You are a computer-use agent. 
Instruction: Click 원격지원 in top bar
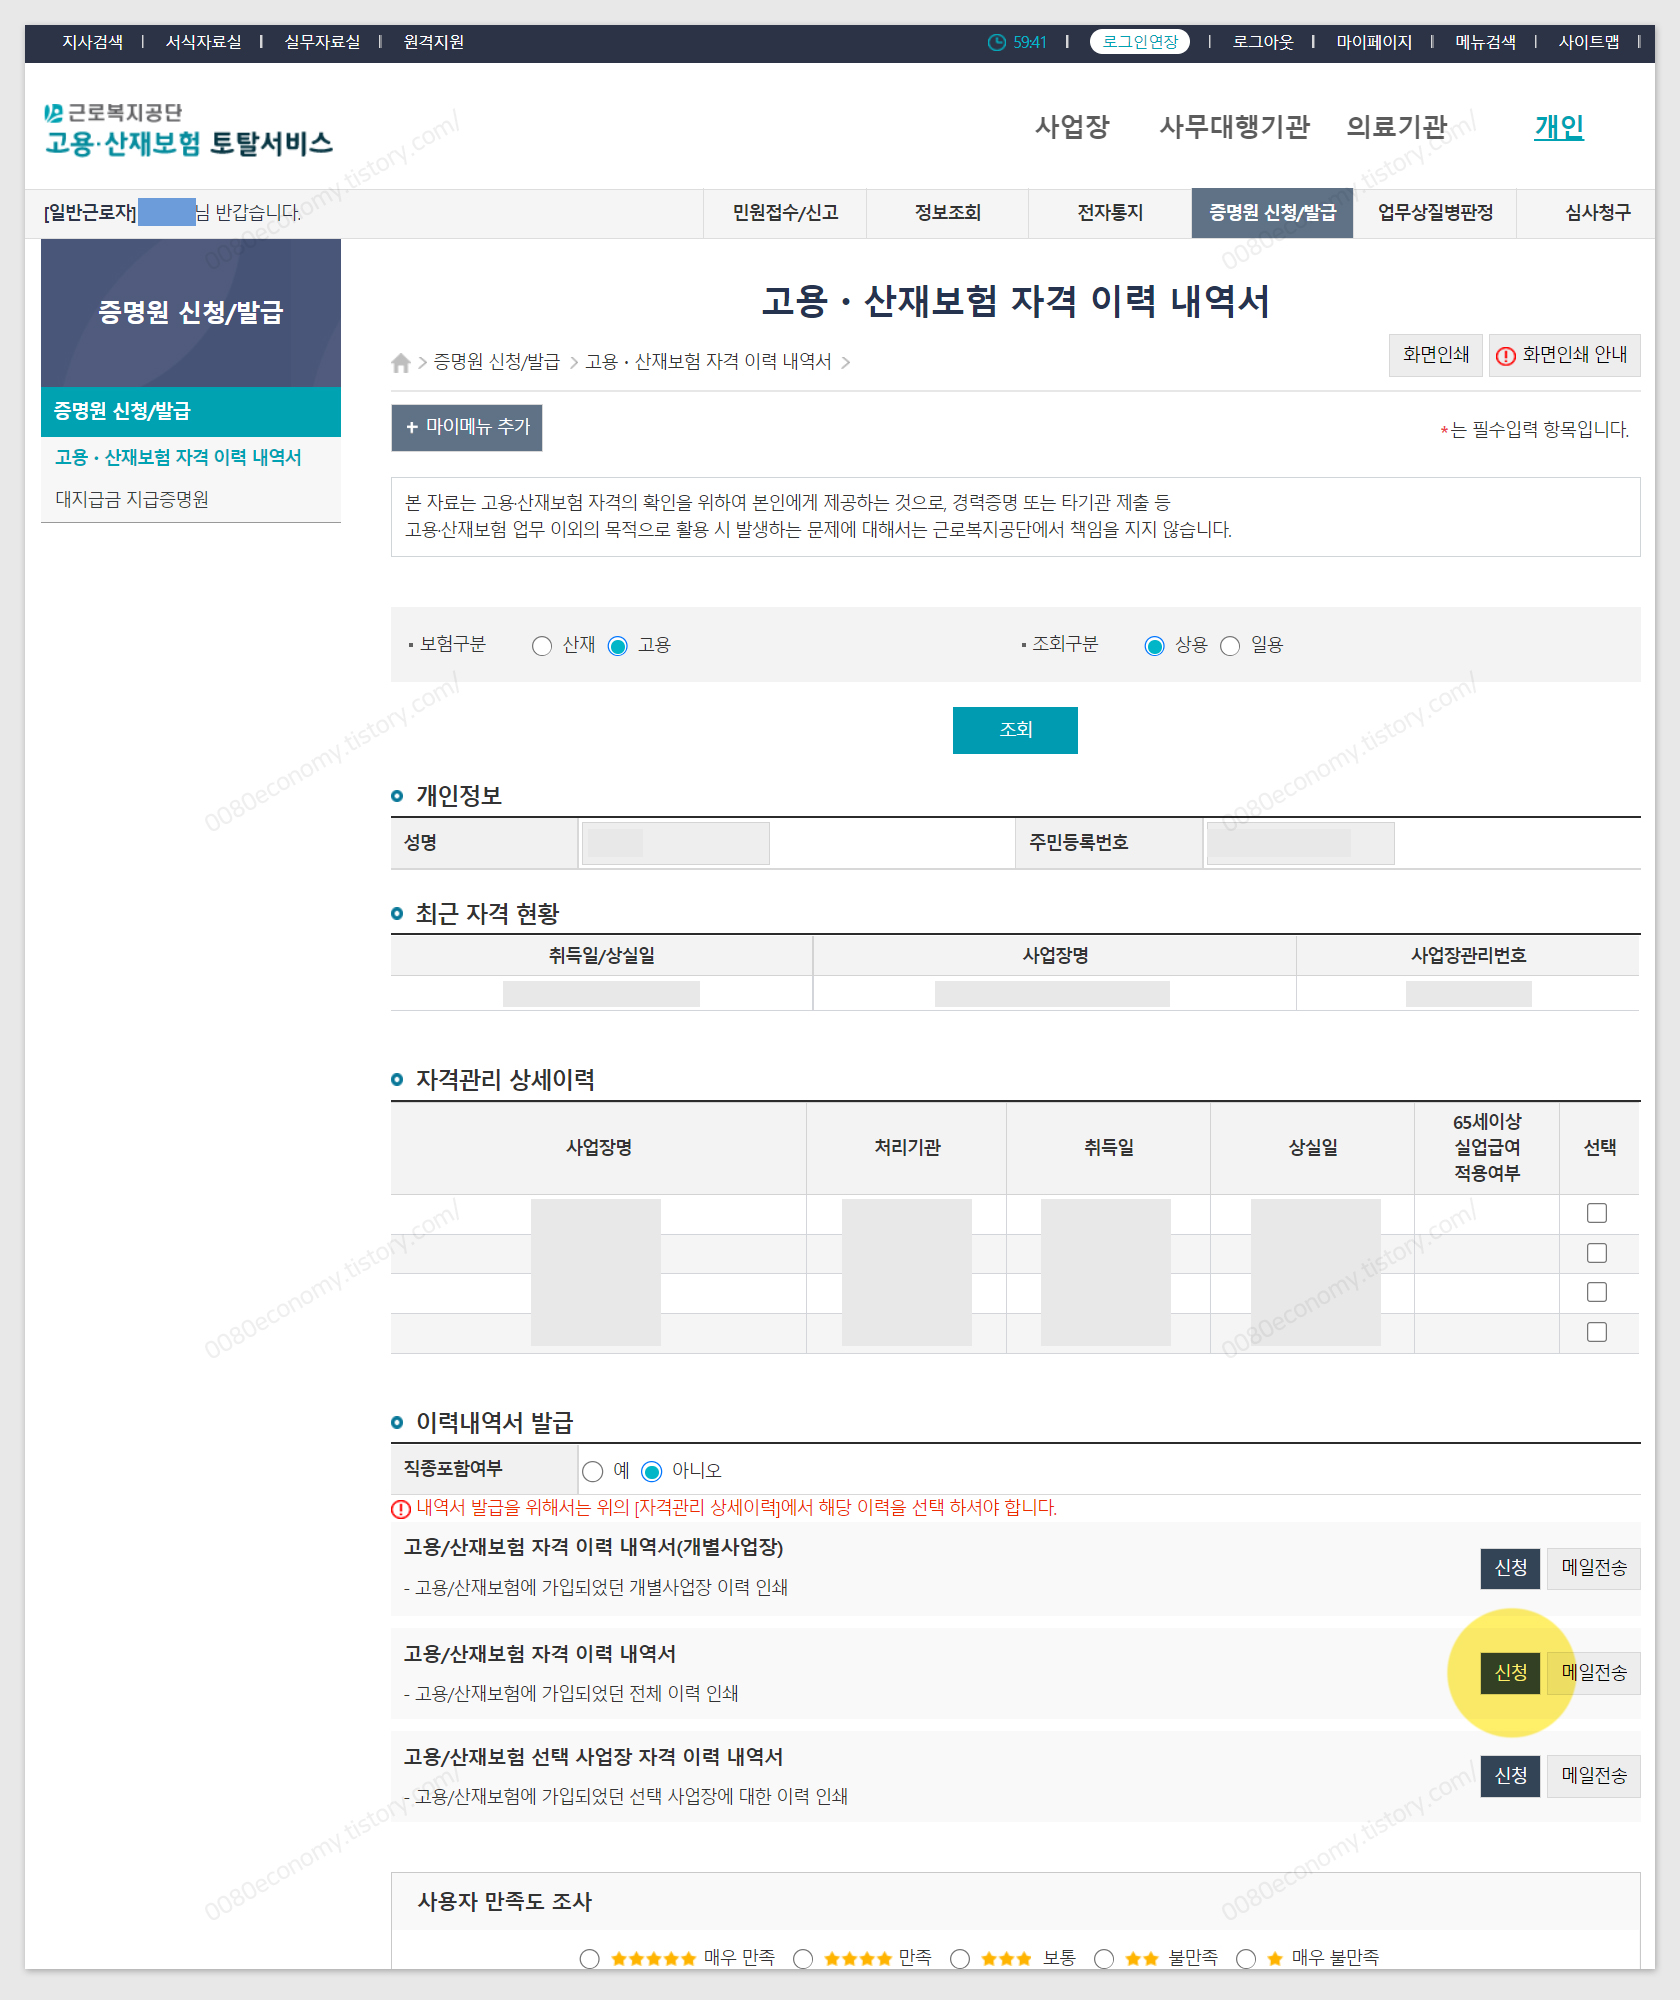(x=433, y=42)
